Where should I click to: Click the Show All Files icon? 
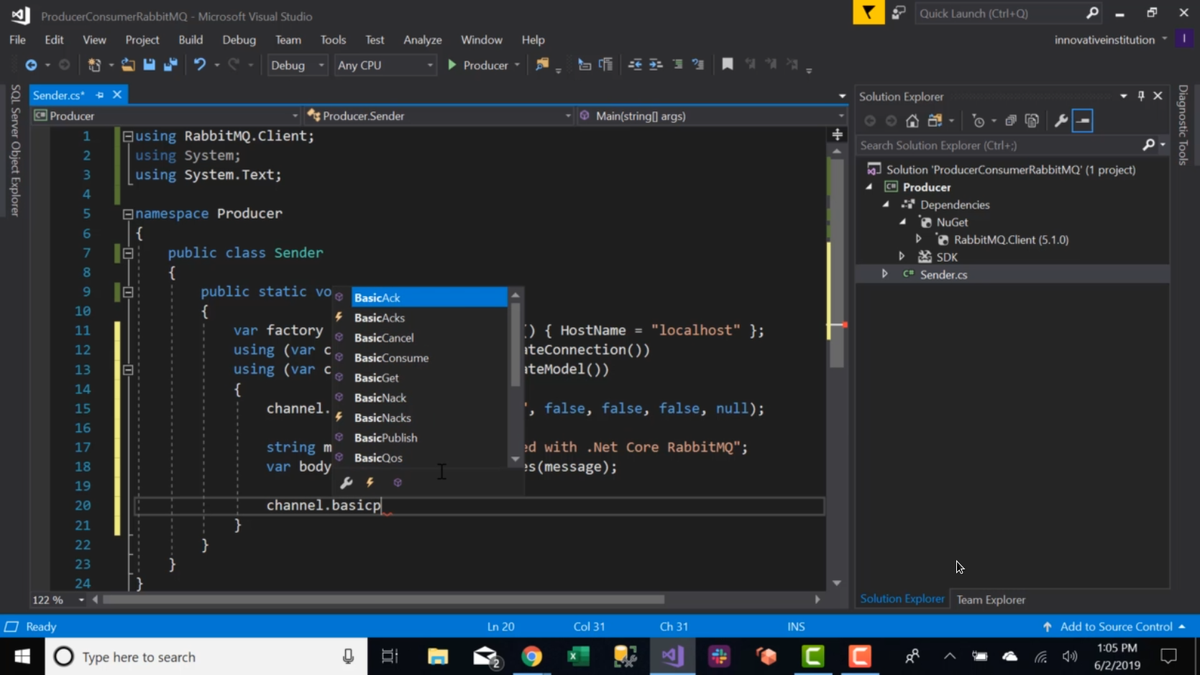click(1032, 121)
